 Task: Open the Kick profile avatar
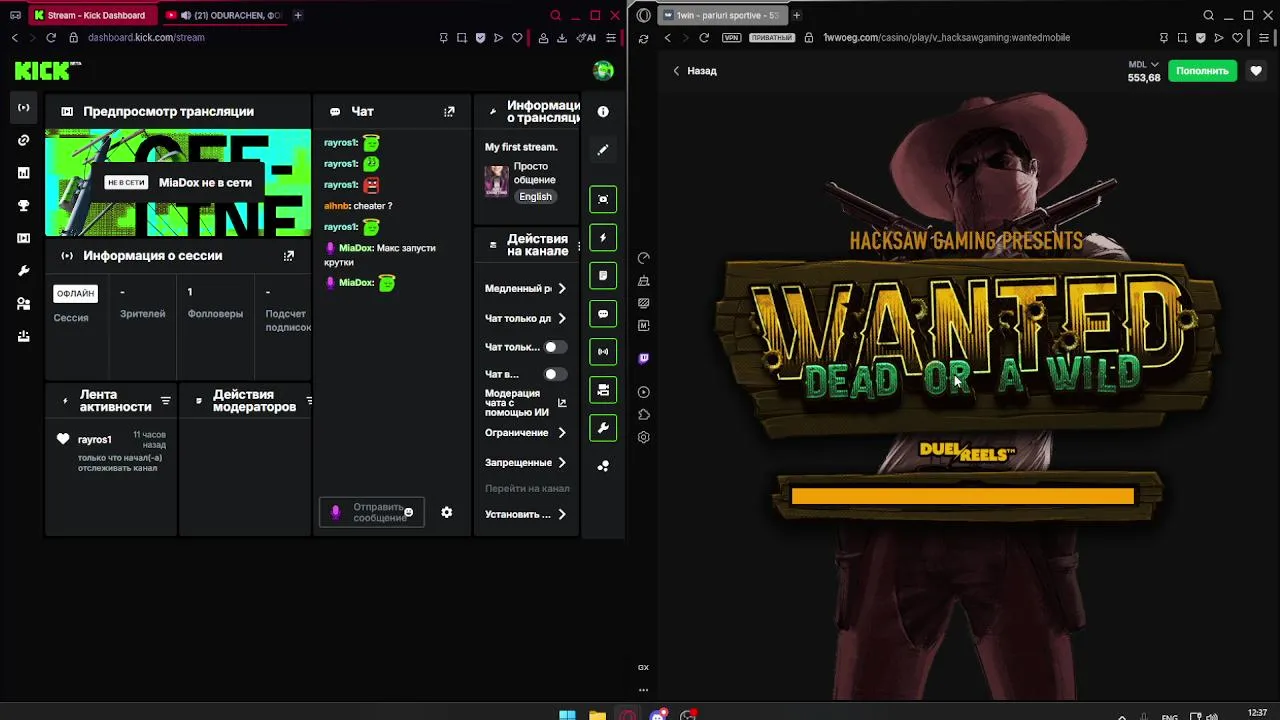click(603, 70)
